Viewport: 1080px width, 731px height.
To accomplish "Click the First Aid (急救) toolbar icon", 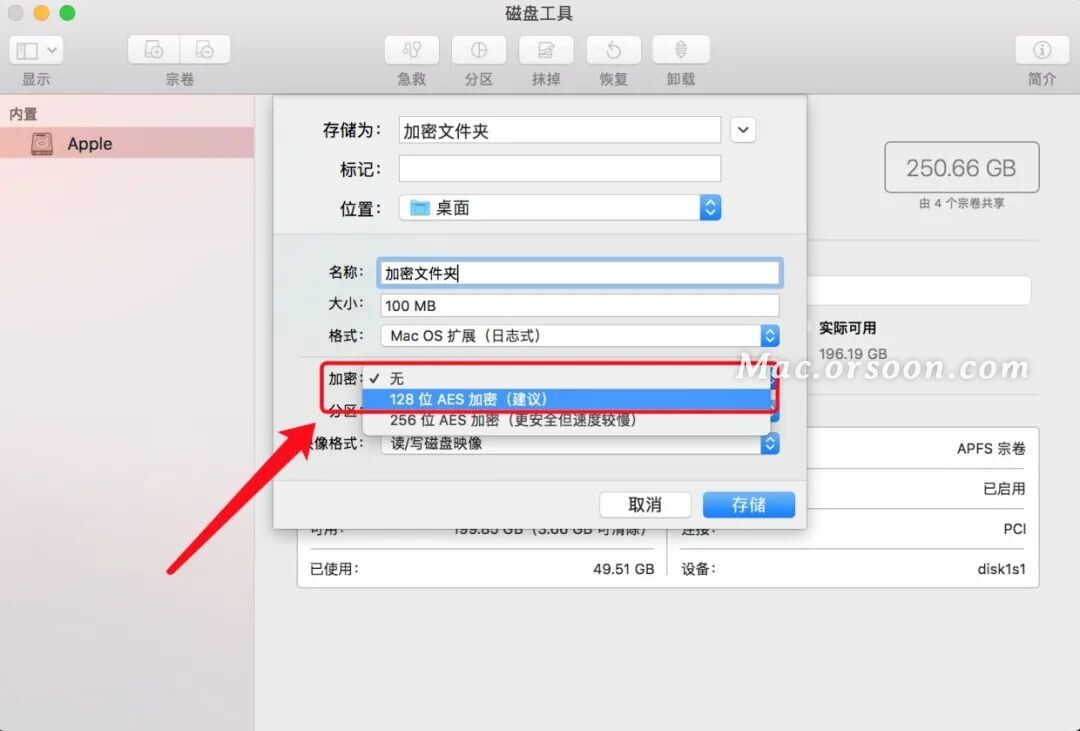I will pyautogui.click(x=411, y=50).
